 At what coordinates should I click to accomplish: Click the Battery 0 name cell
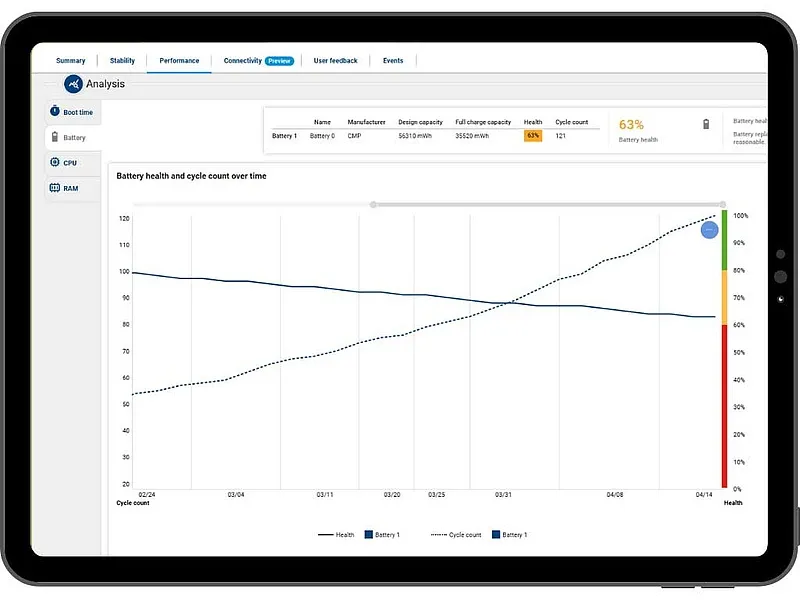[322, 136]
